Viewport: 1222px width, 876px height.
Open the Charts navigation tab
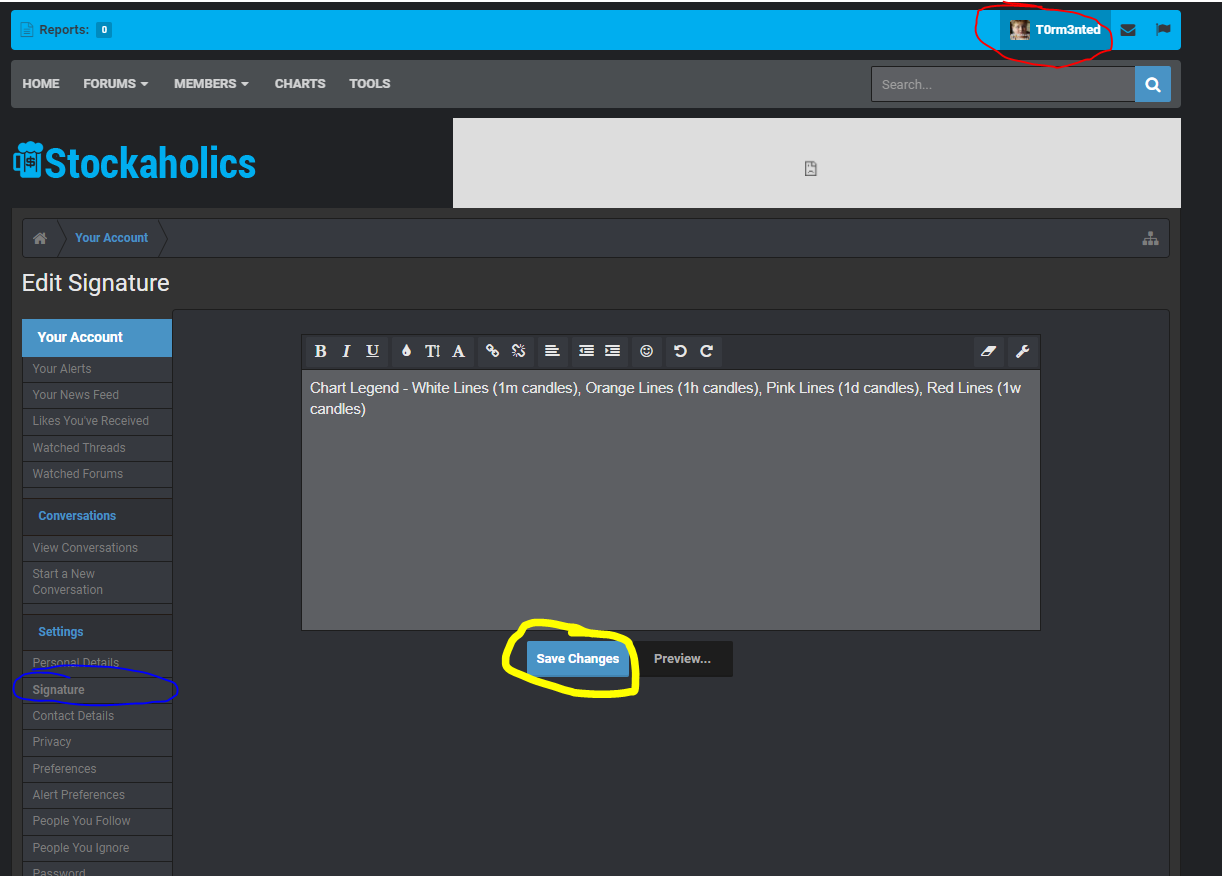tap(300, 84)
